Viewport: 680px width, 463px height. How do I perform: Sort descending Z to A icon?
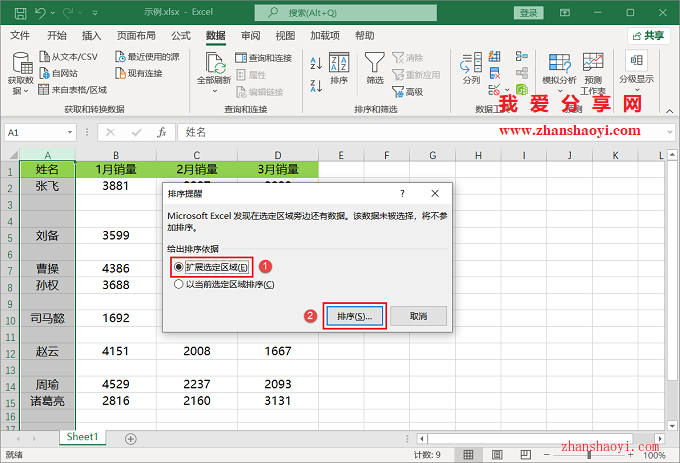click(316, 85)
